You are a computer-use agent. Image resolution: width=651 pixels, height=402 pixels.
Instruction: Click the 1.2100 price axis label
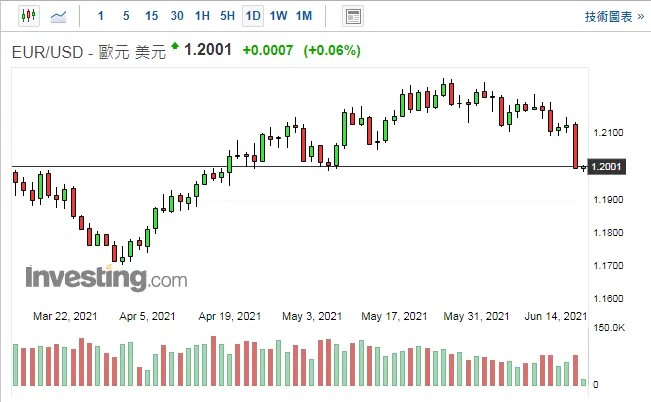pyautogui.click(x=608, y=133)
